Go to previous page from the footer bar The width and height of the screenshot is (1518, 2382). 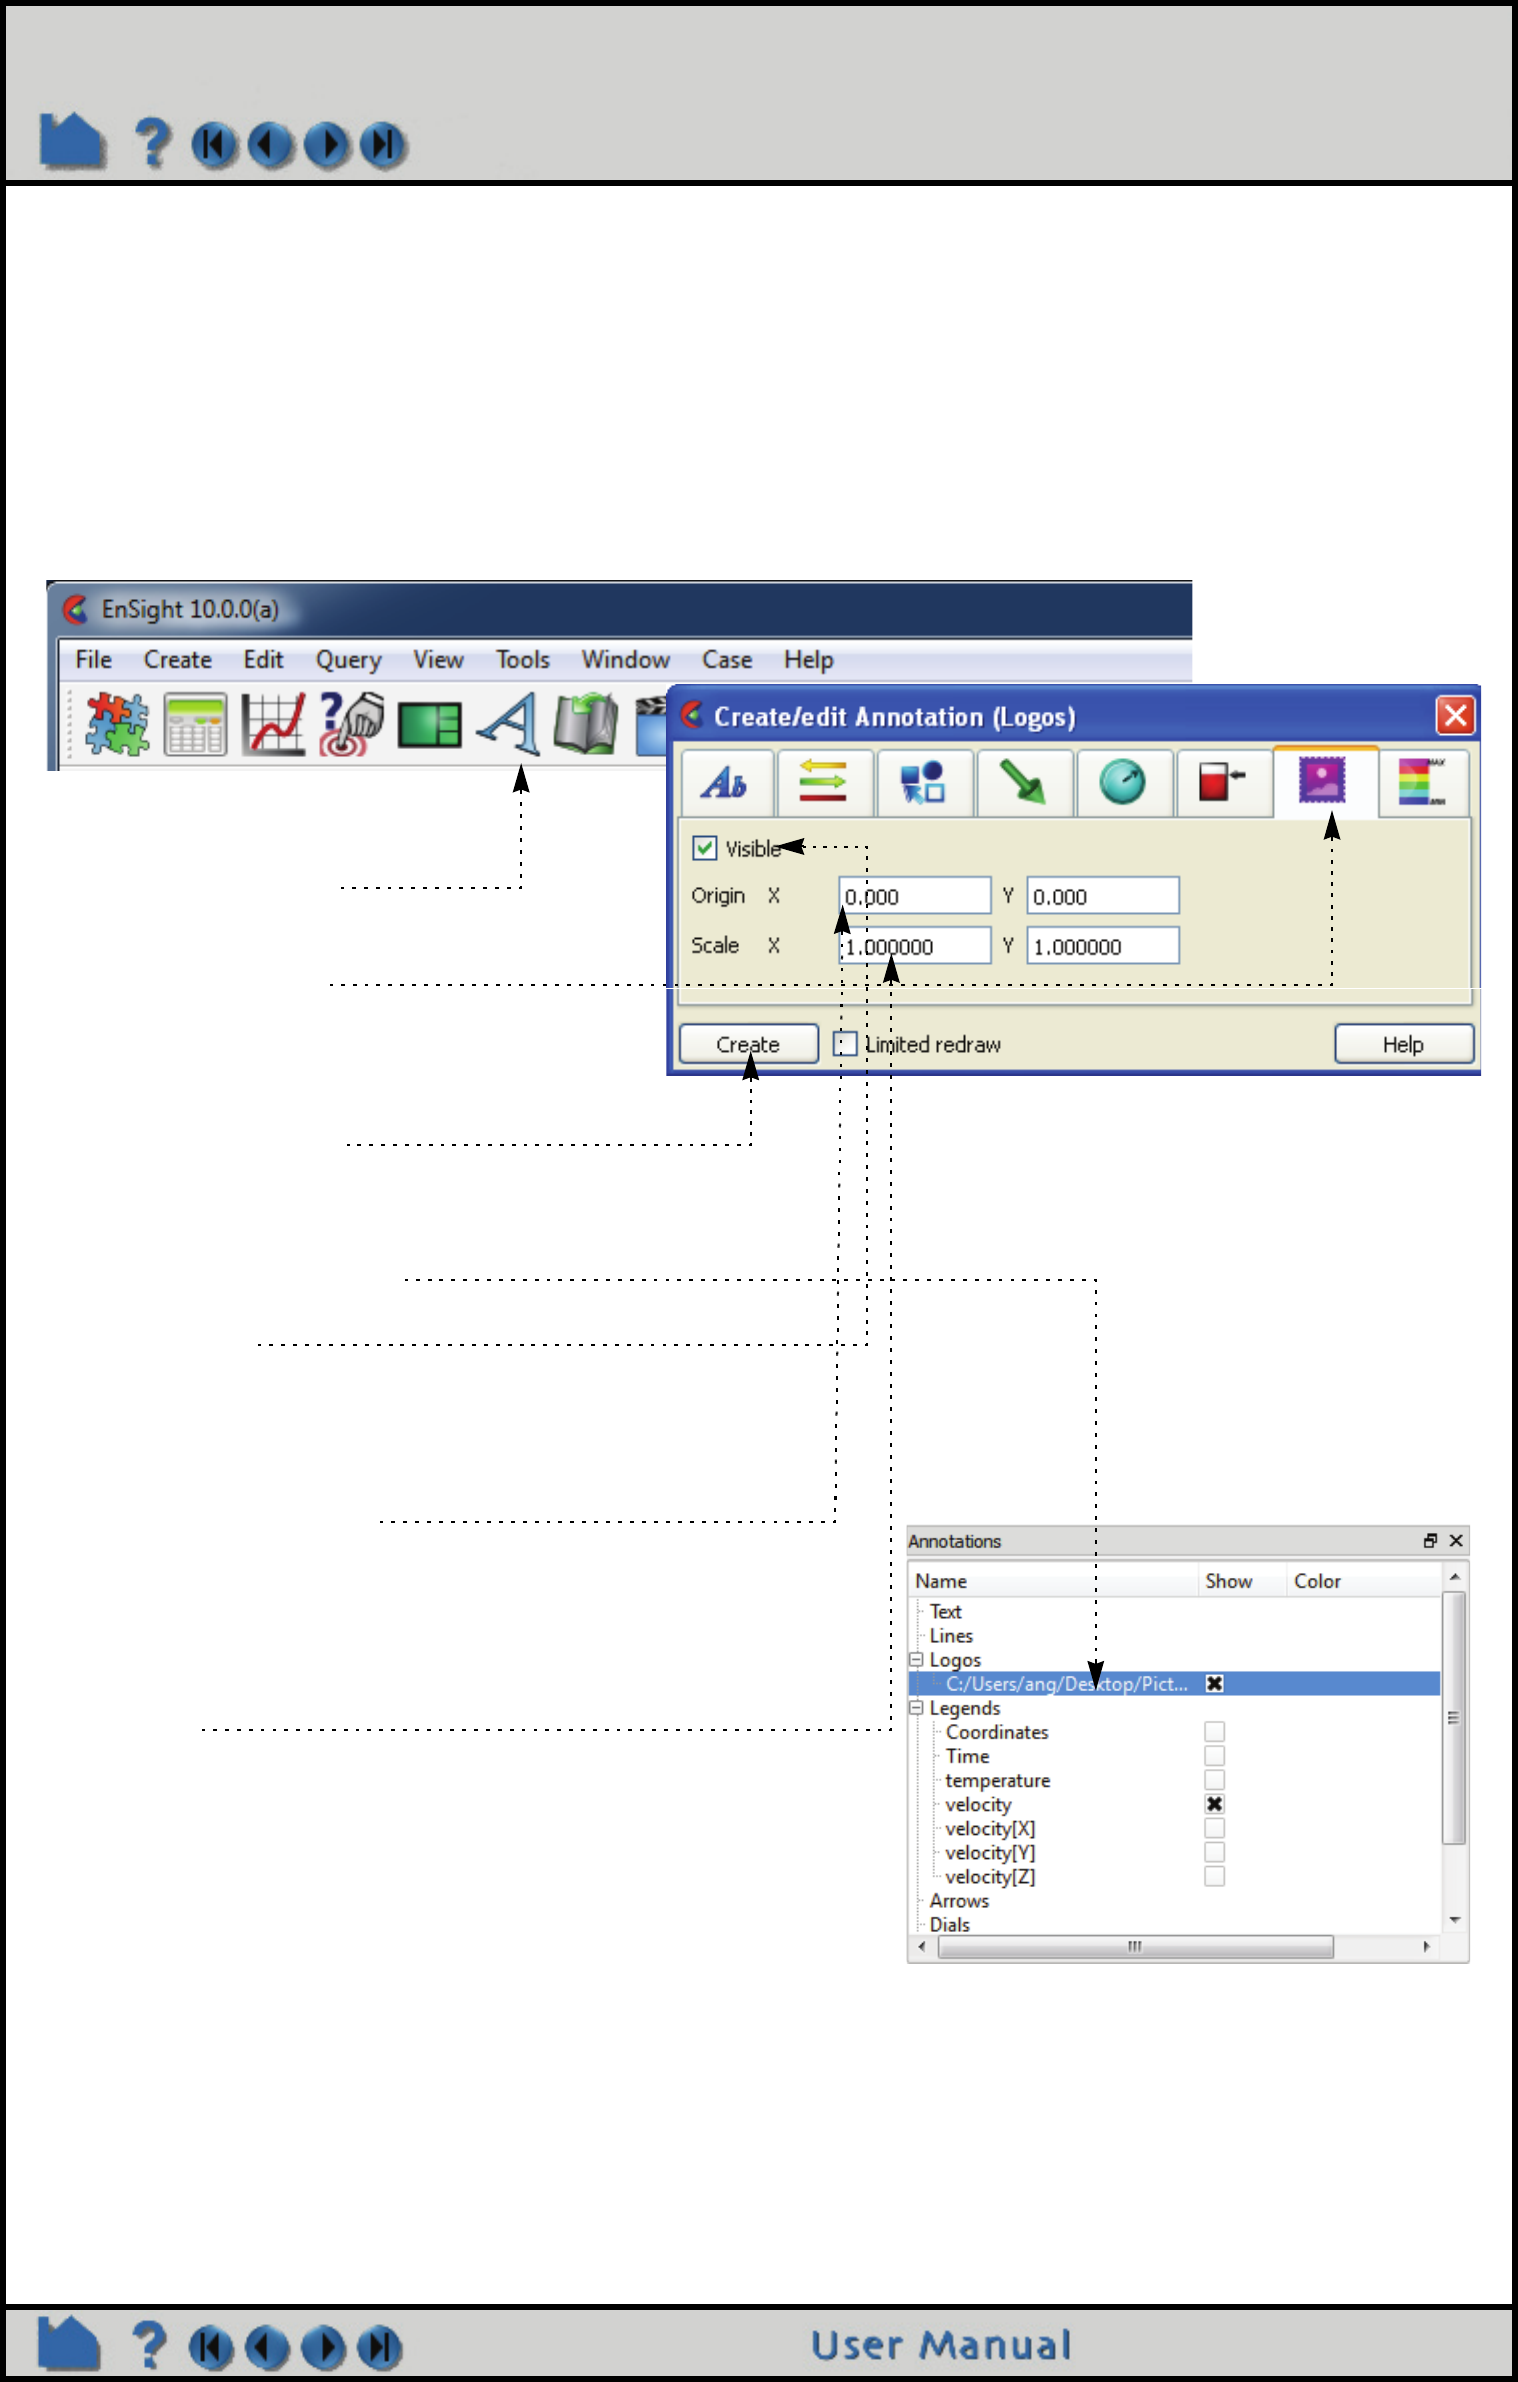point(267,2347)
